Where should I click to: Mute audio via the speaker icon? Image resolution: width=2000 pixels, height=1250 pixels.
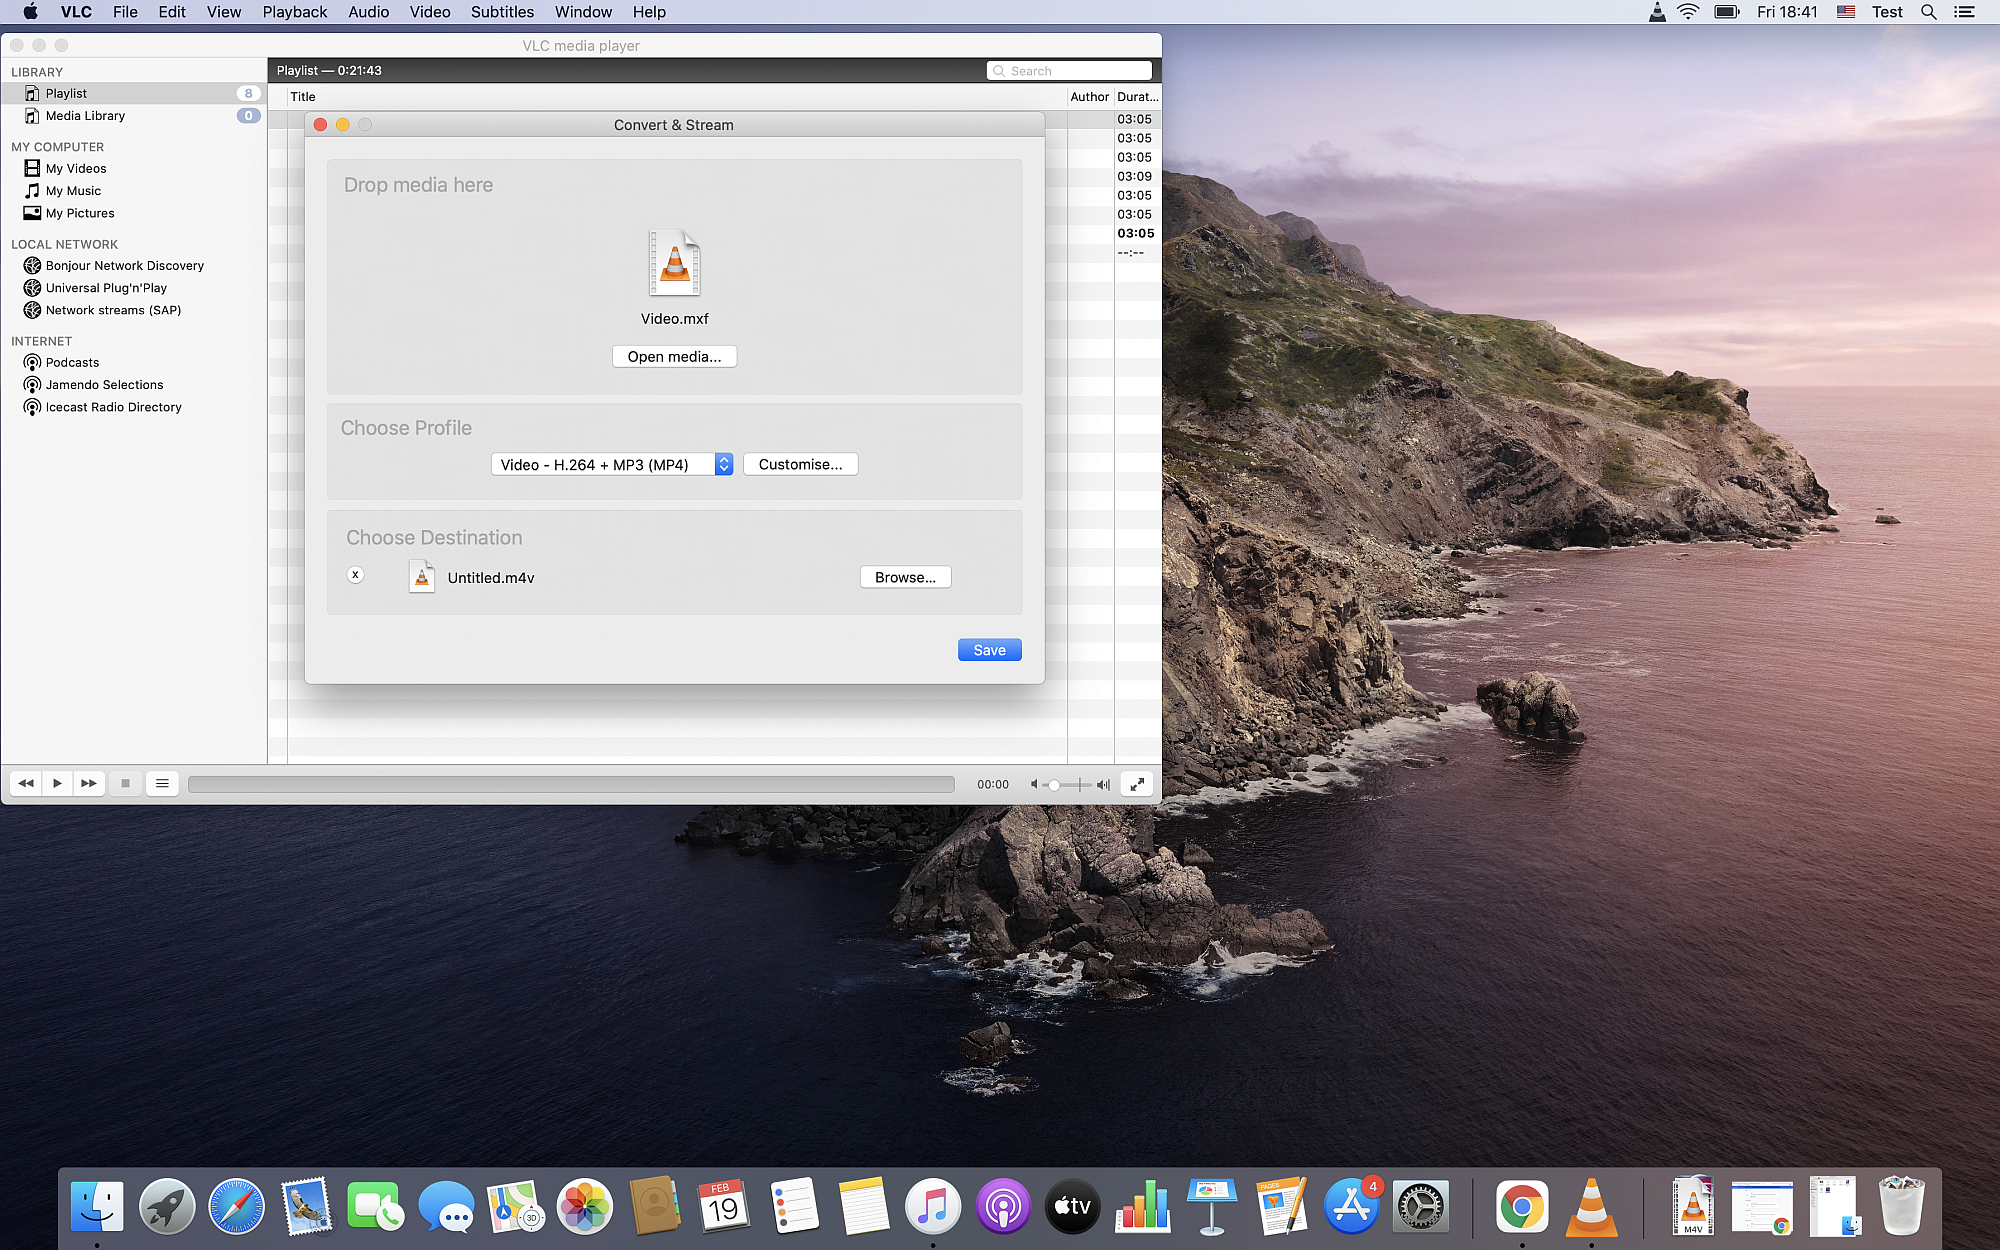[1034, 785]
